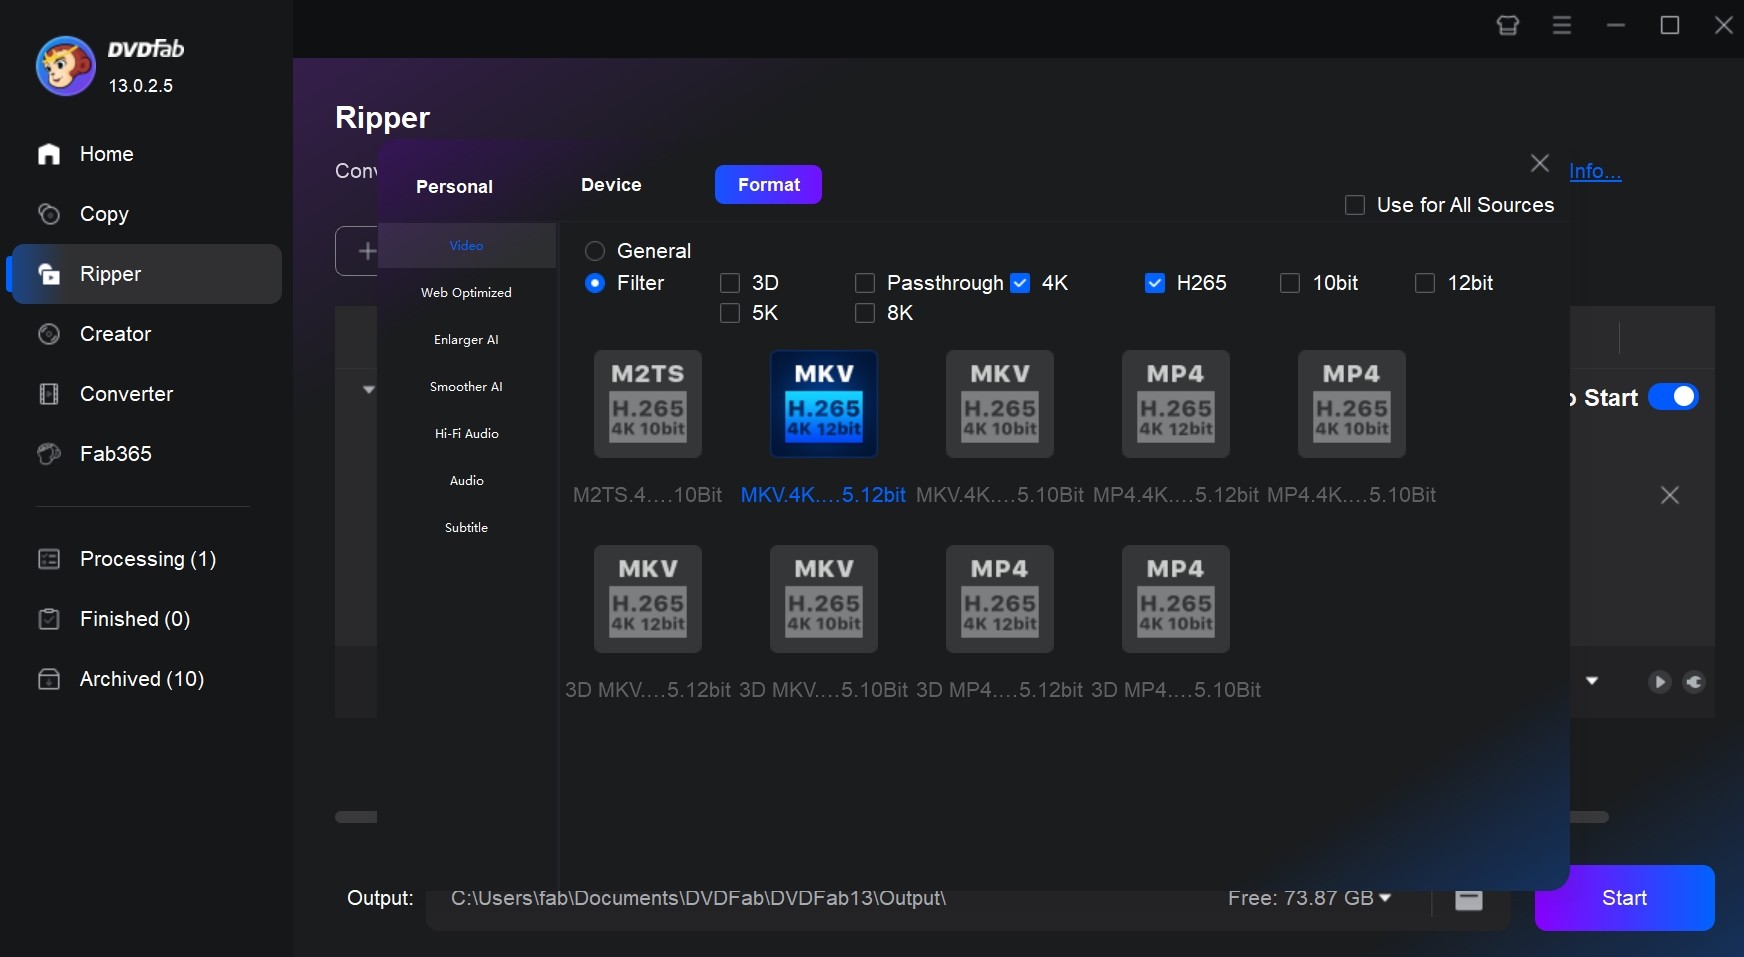Open the Creator module
This screenshot has width=1744, height=957.
(114, 334)
